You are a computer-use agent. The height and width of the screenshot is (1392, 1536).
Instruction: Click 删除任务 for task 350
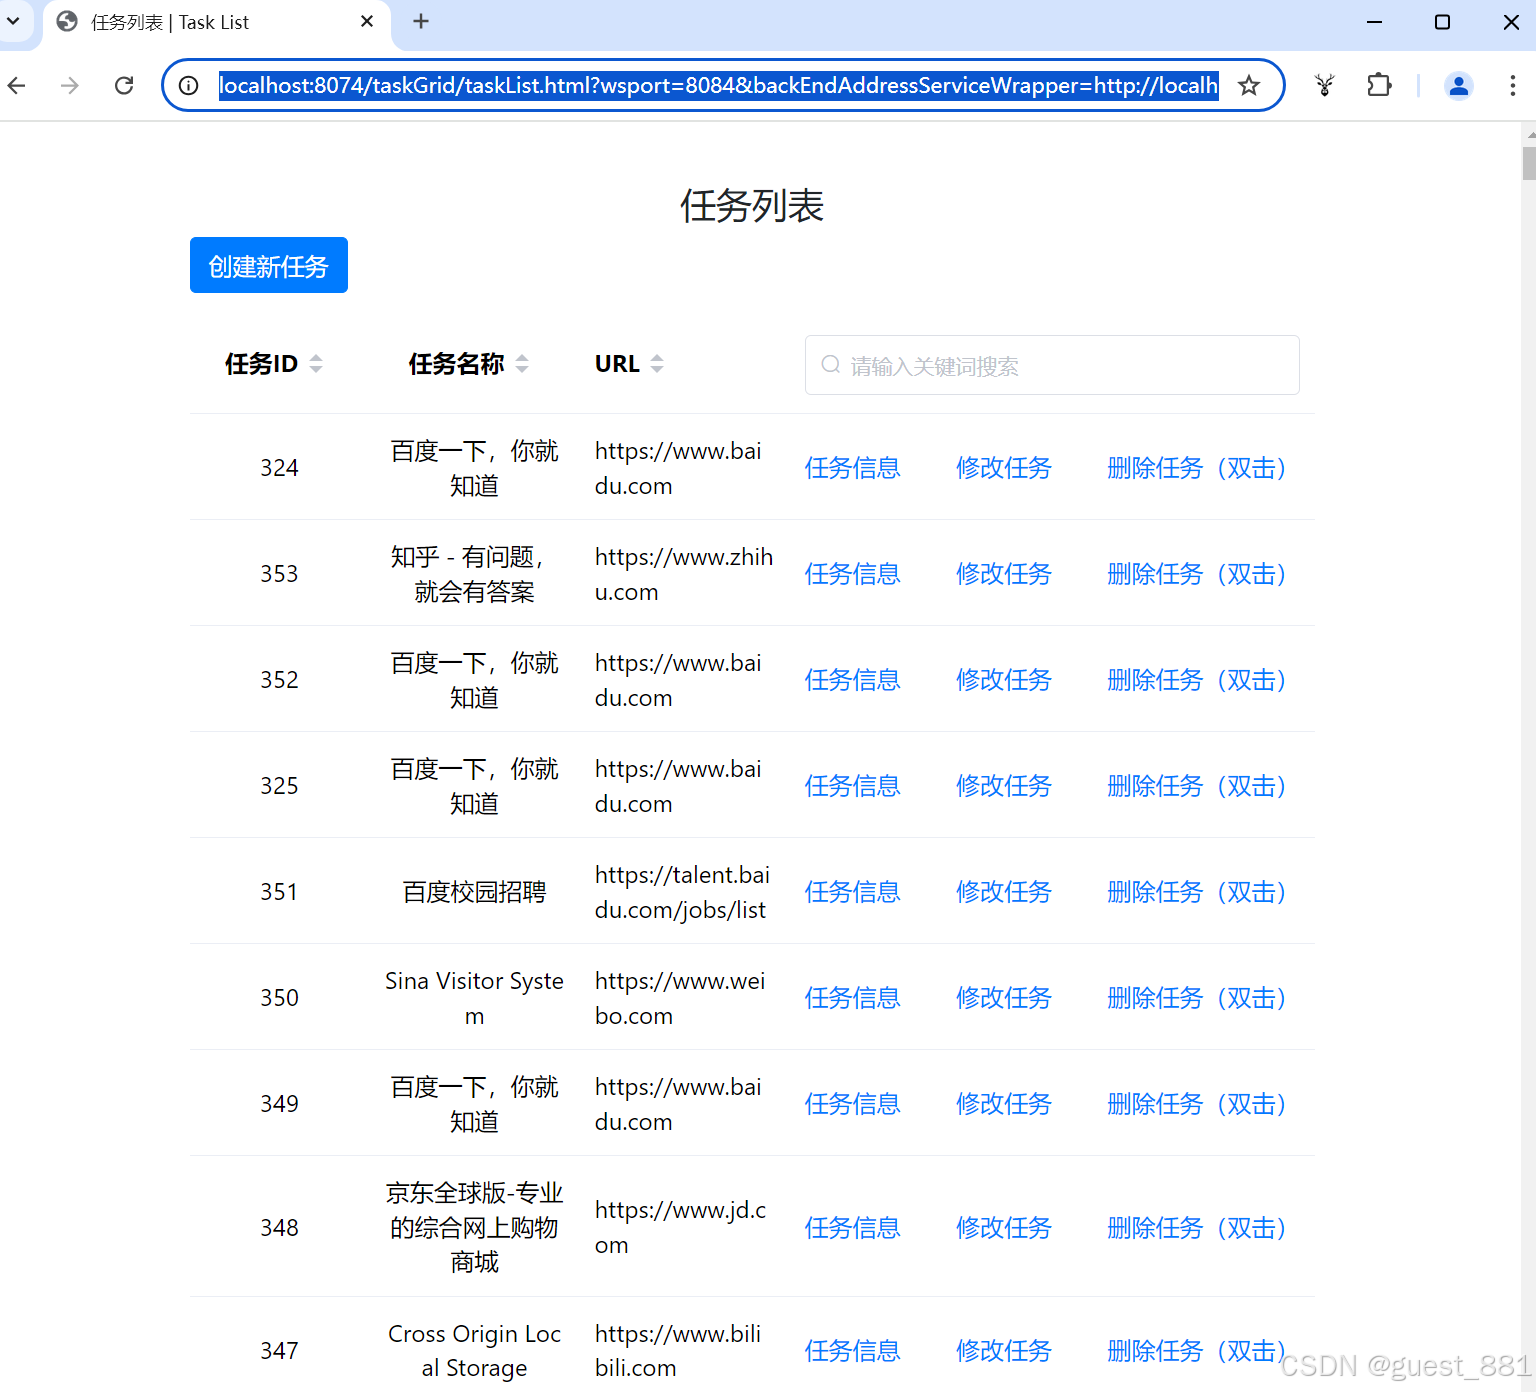[1196, 998]
